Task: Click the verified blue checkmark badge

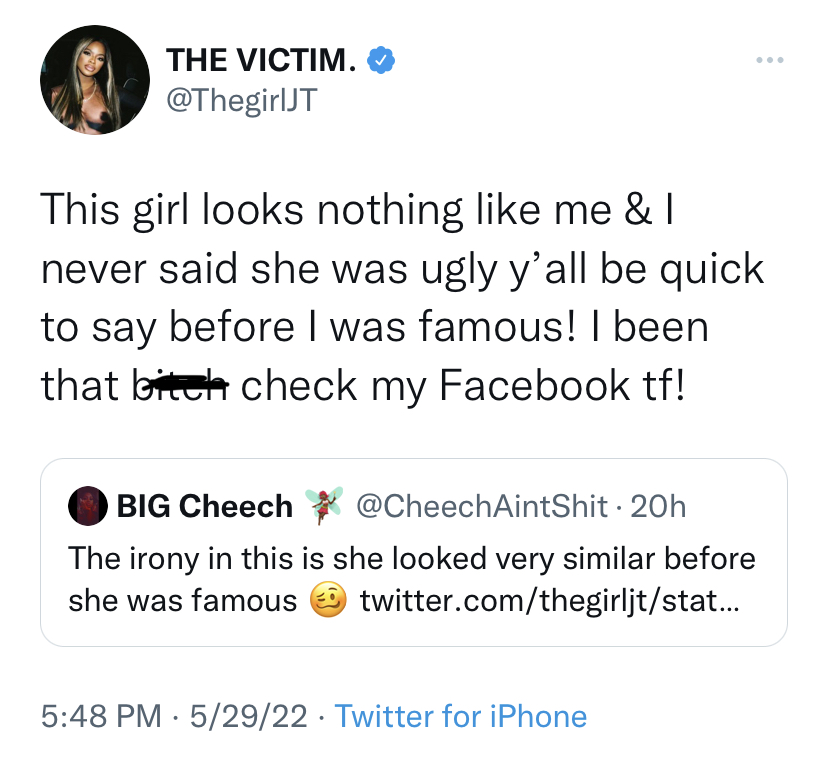Action: (381, 59)
